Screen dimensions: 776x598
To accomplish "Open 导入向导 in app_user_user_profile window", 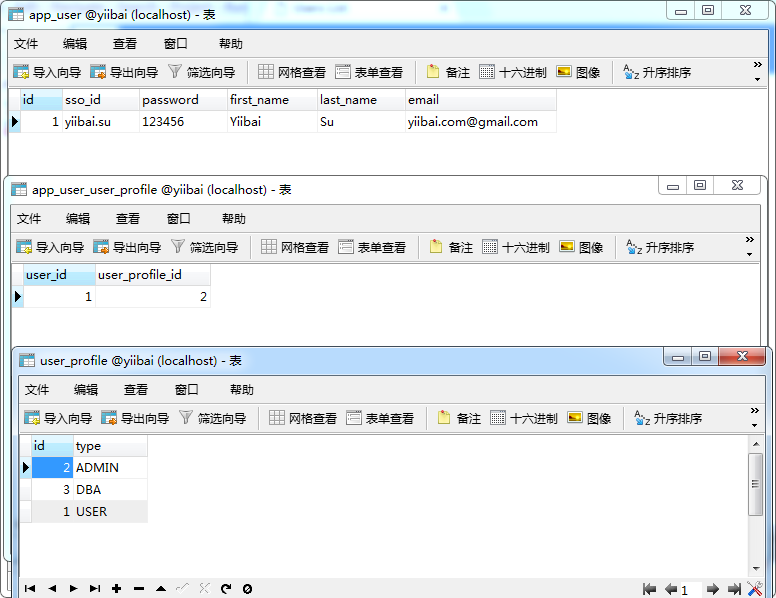I will pyautogui.click(x=50, y=247).
